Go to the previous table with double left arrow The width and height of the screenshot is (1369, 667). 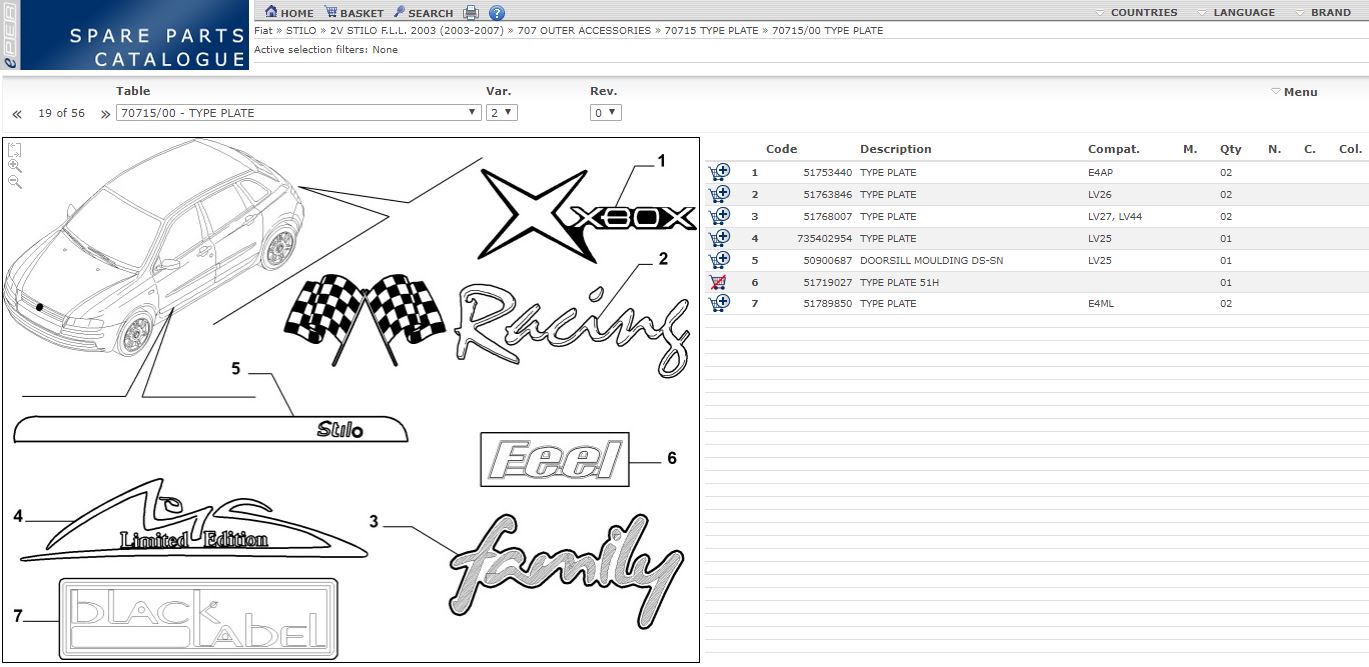[x=17, y=114]
